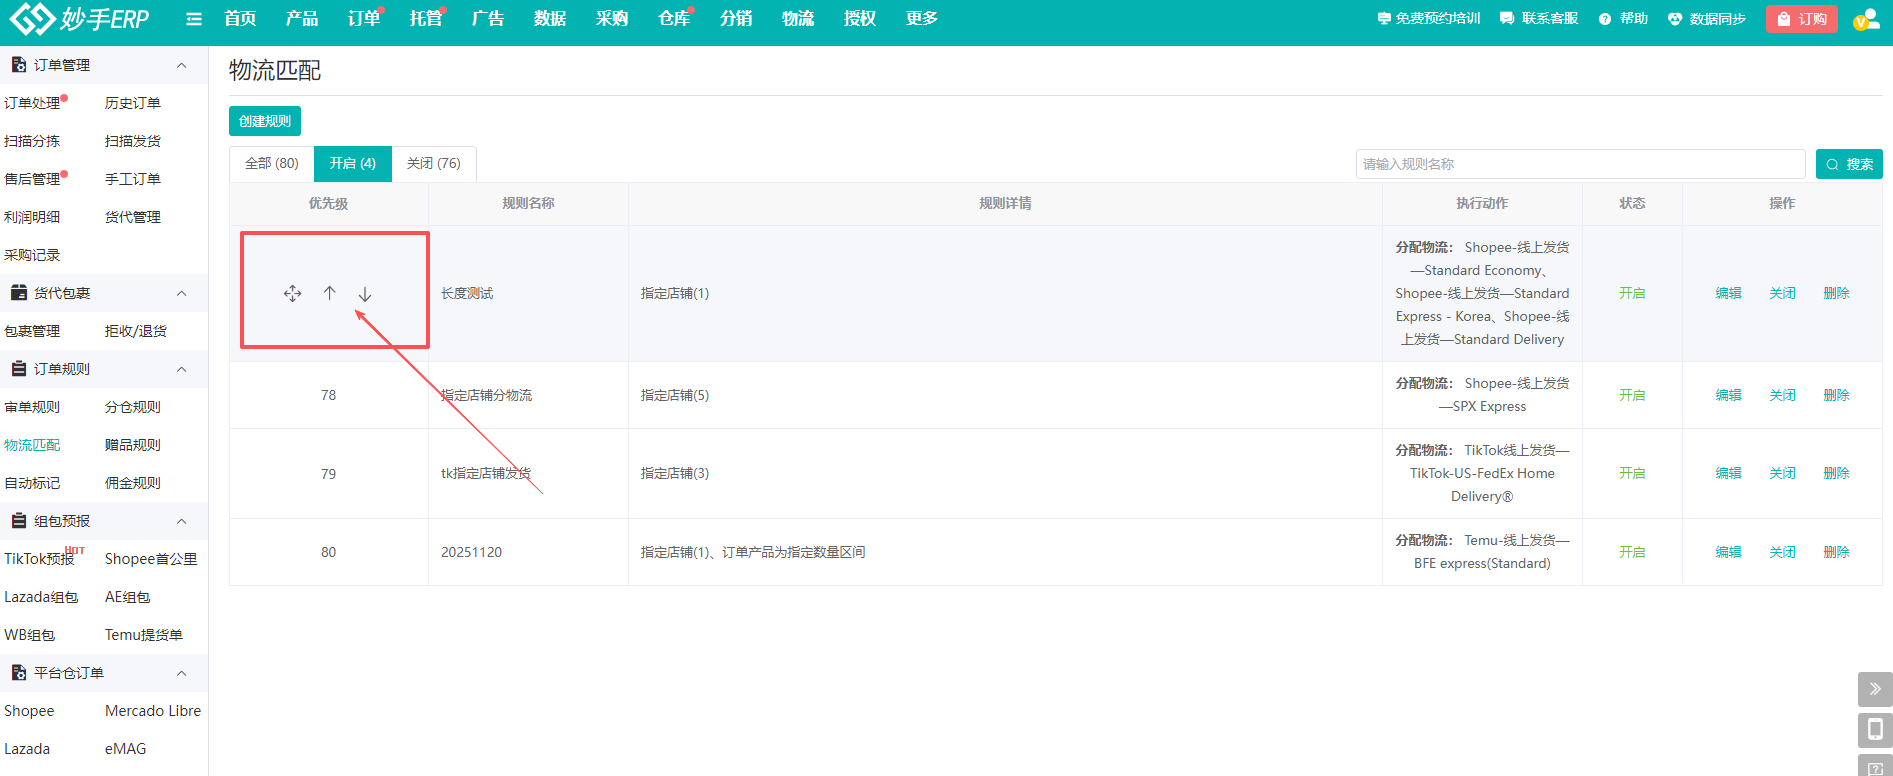The image size is (1893, 776).
Task: Switch to the 关闭 (76) tab
Action: tap(433, 163)
